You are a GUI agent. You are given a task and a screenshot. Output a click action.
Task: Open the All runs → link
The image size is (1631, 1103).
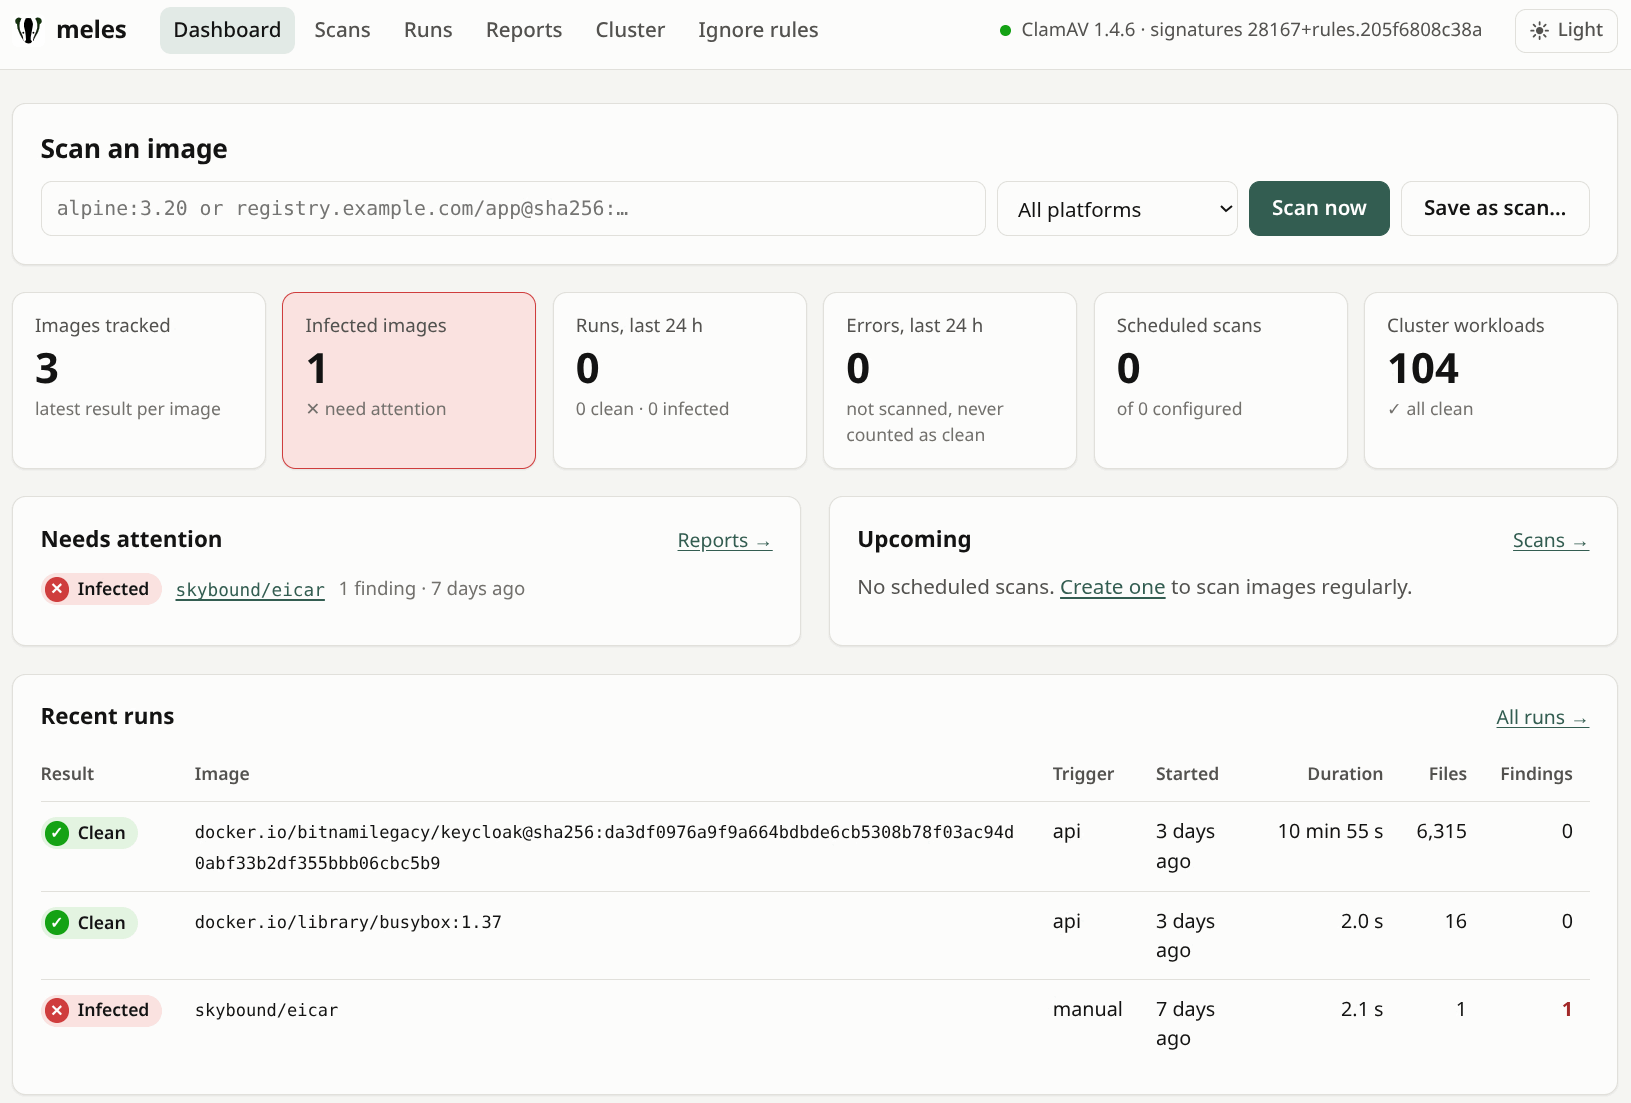(1542, 718)
